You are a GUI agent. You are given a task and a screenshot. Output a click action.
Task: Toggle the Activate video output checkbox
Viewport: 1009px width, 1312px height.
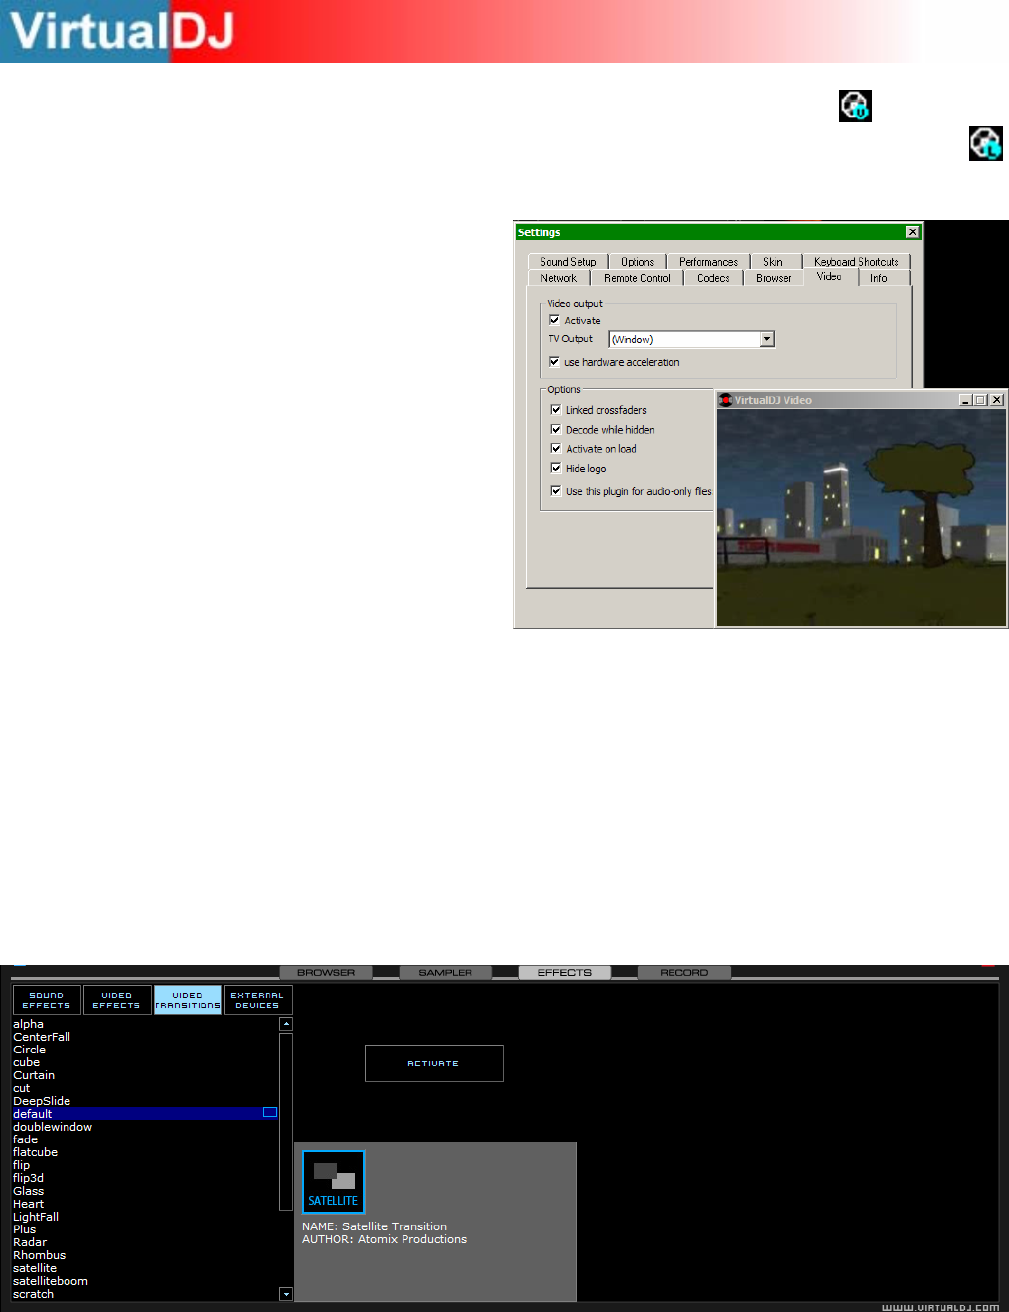(x=554, y=320)
